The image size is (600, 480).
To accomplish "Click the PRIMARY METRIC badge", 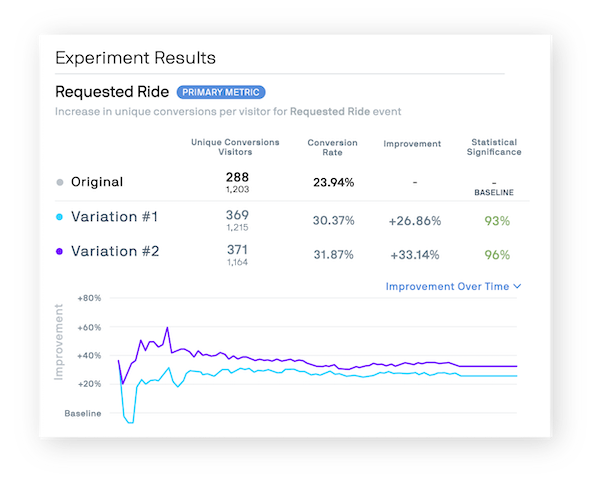I will tap(221, 92).
